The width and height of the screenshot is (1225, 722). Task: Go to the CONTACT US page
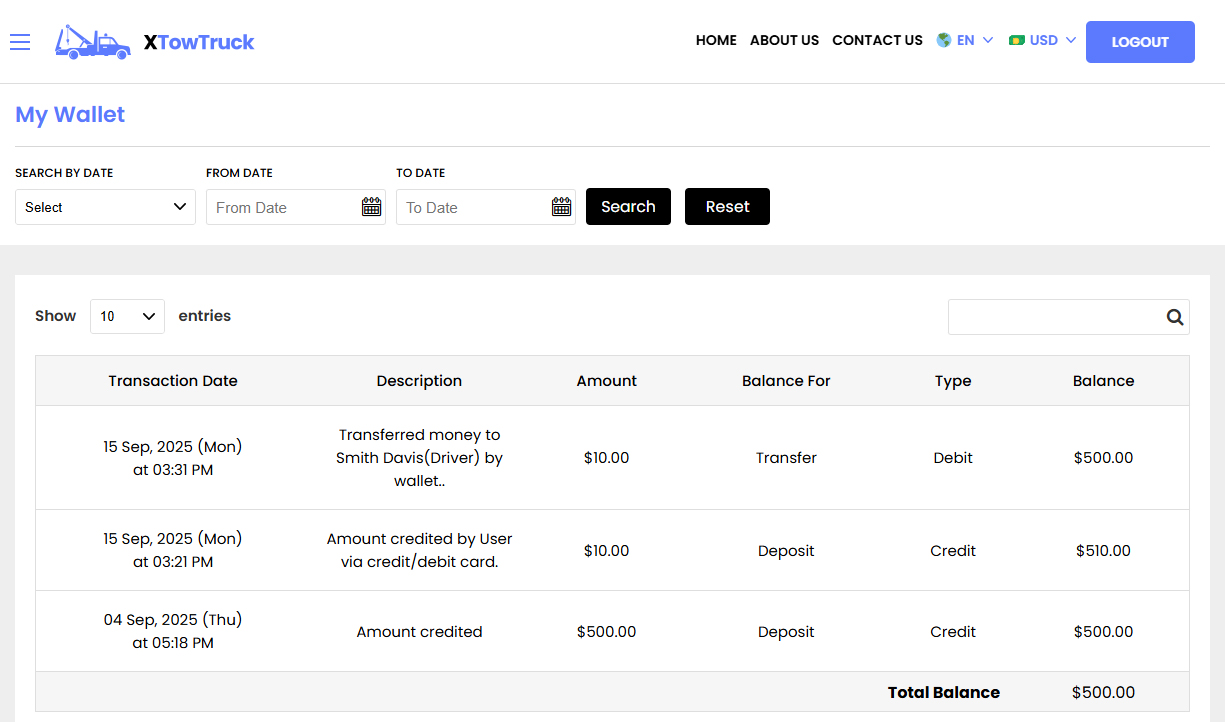point(877,41)
